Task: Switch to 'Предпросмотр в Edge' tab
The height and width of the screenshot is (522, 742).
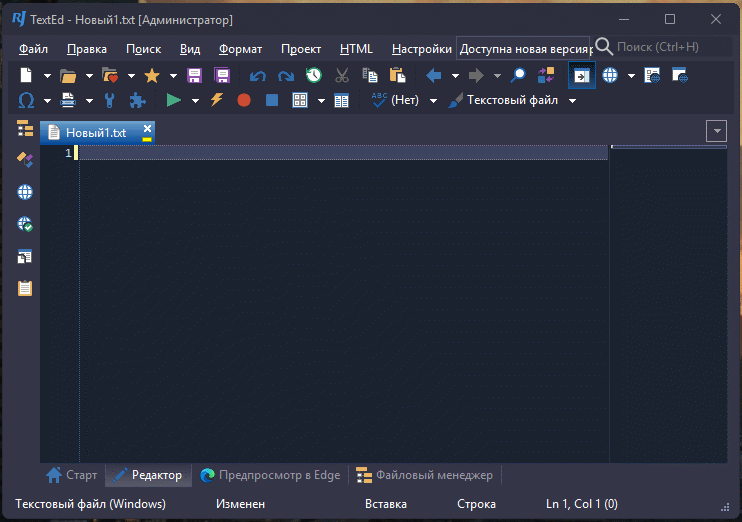Action: tap(270, 475)
